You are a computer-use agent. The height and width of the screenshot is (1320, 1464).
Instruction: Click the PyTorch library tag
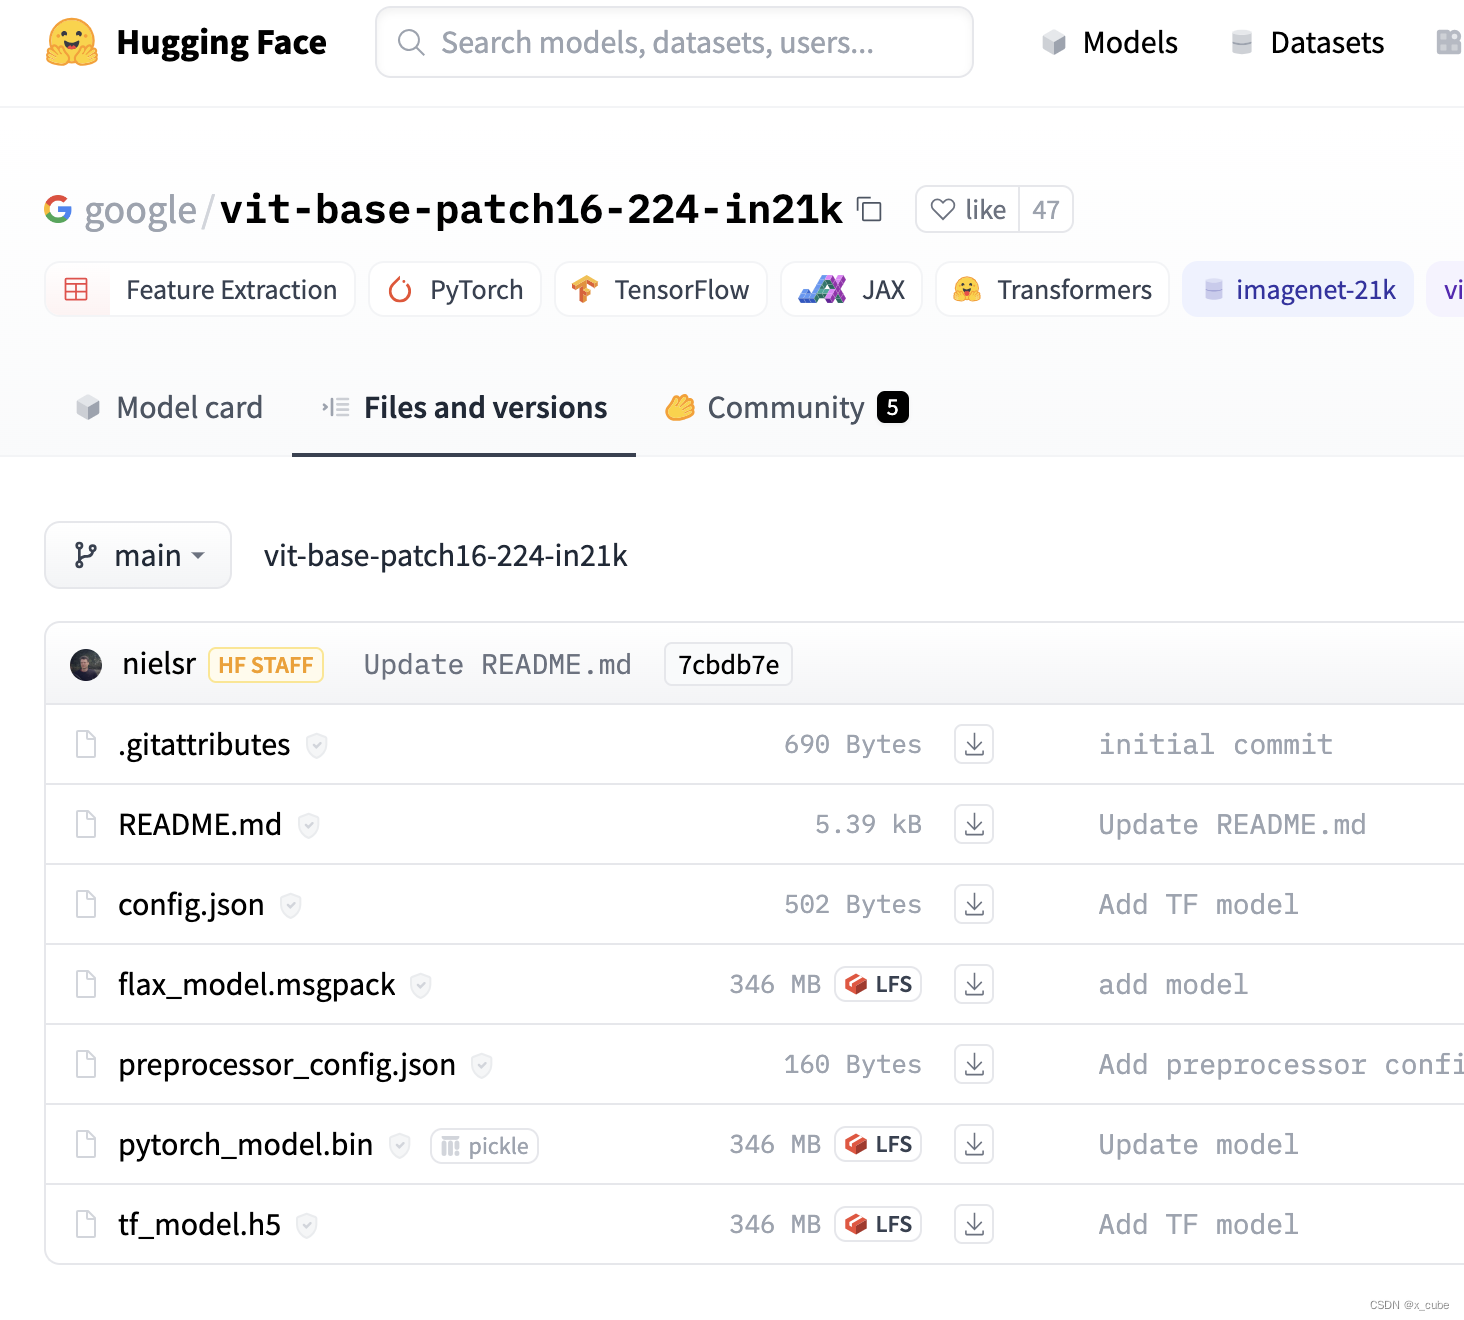455,289
